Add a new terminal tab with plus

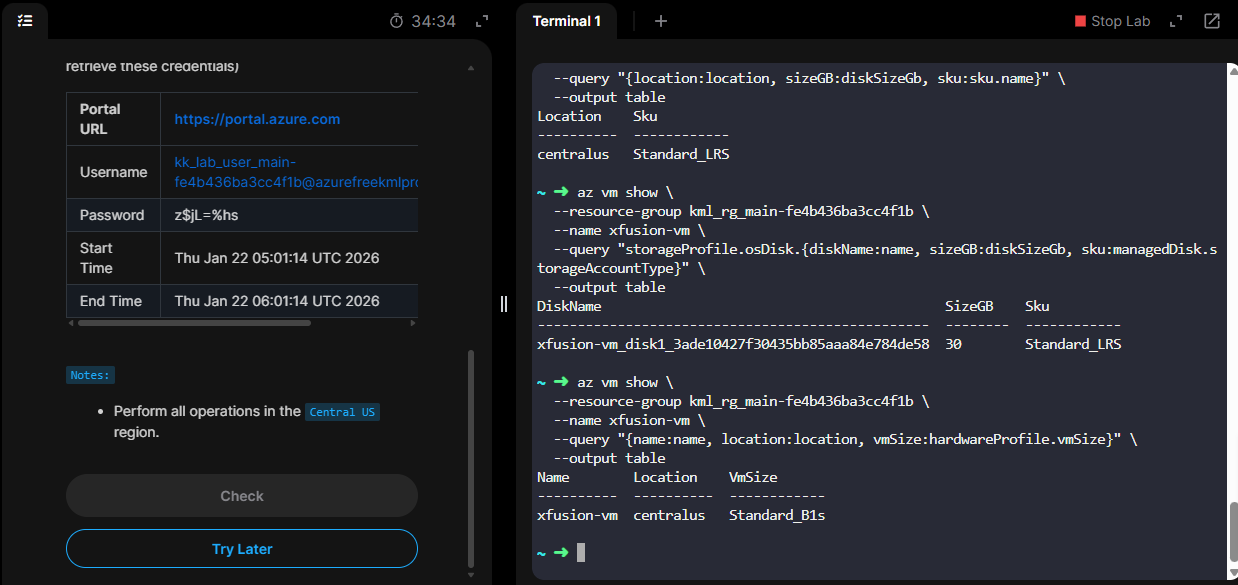[660, 21]
